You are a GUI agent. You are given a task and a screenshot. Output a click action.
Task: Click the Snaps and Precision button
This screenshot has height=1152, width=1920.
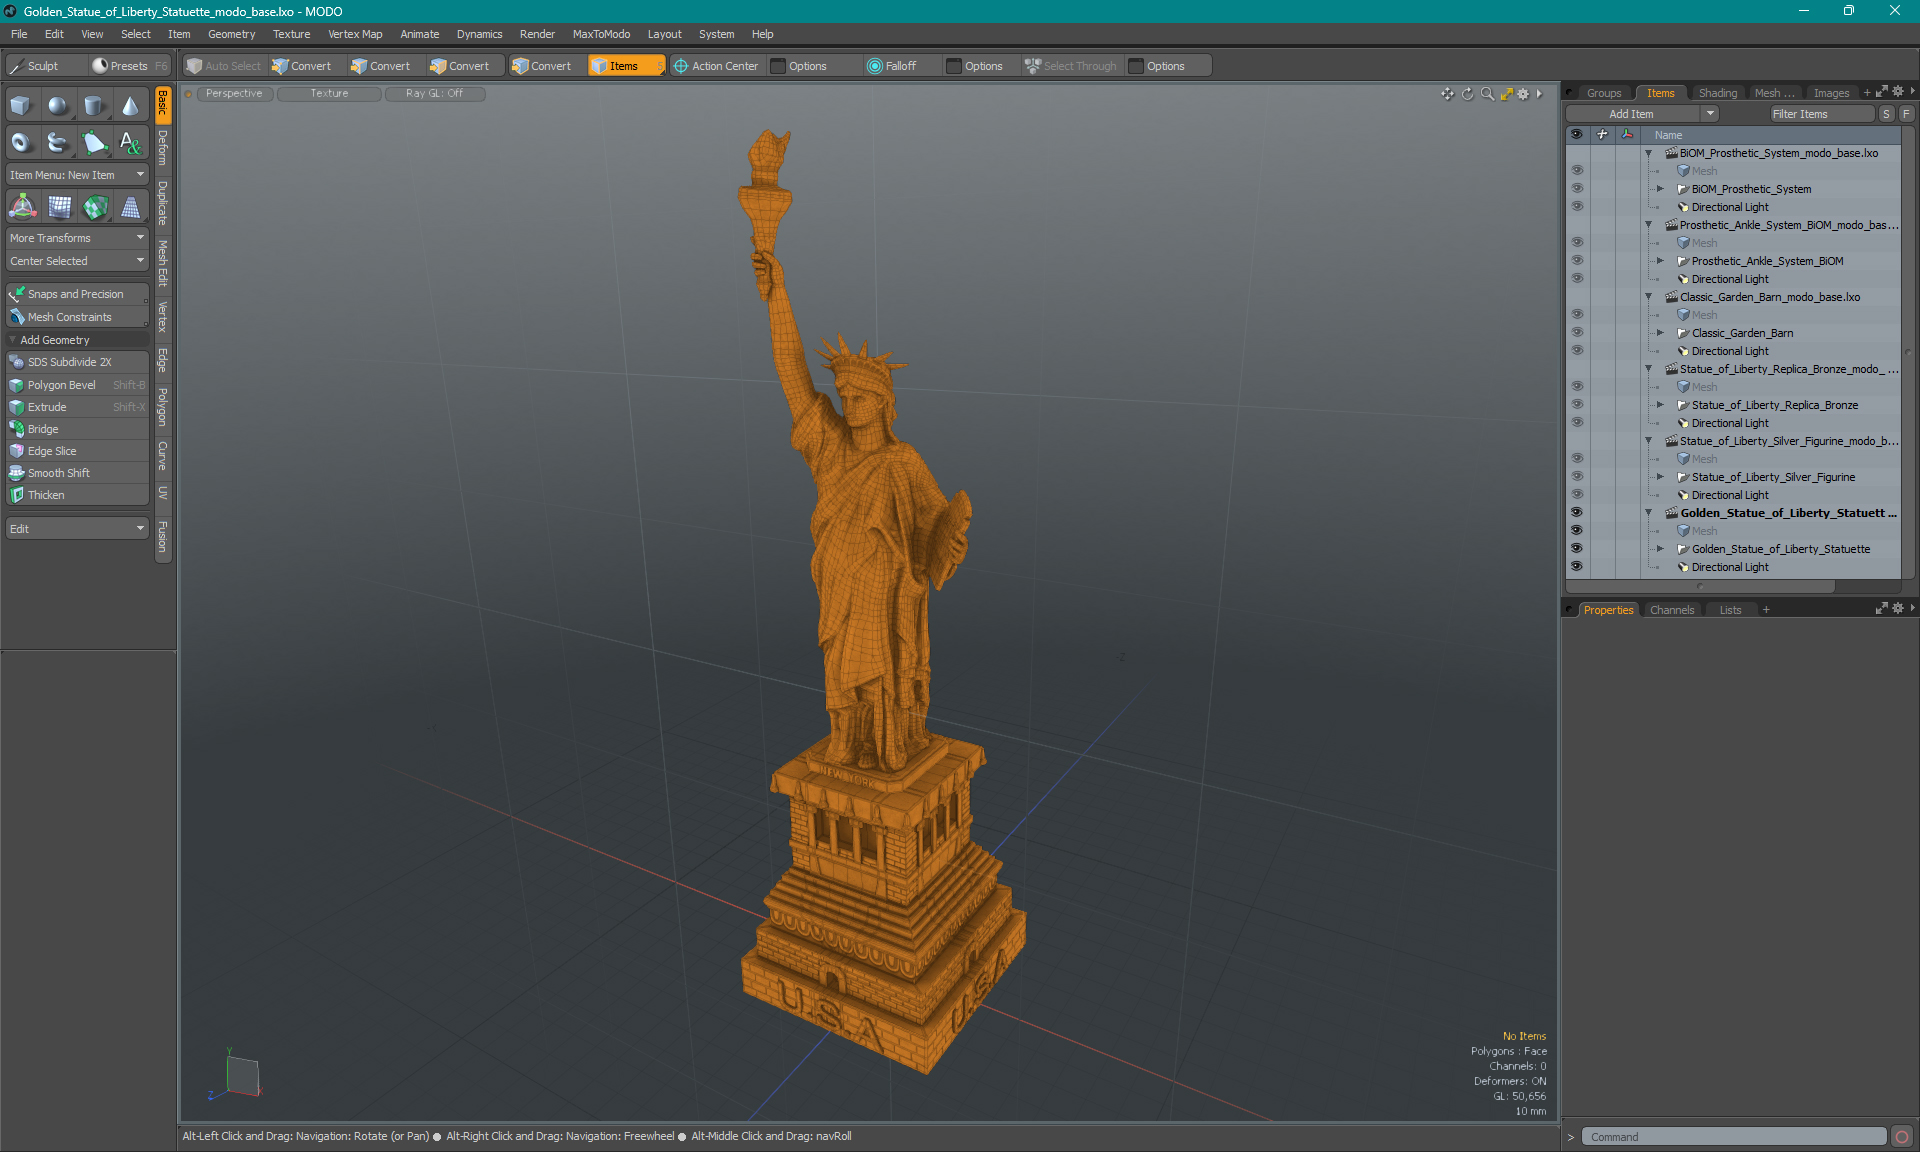pos(77,294)
